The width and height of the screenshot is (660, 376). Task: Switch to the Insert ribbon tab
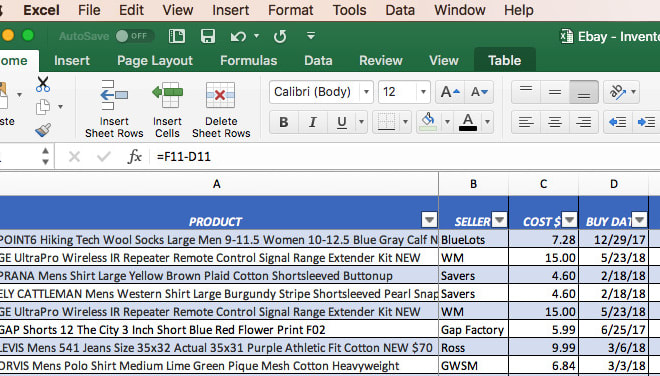tap(72, 61)
